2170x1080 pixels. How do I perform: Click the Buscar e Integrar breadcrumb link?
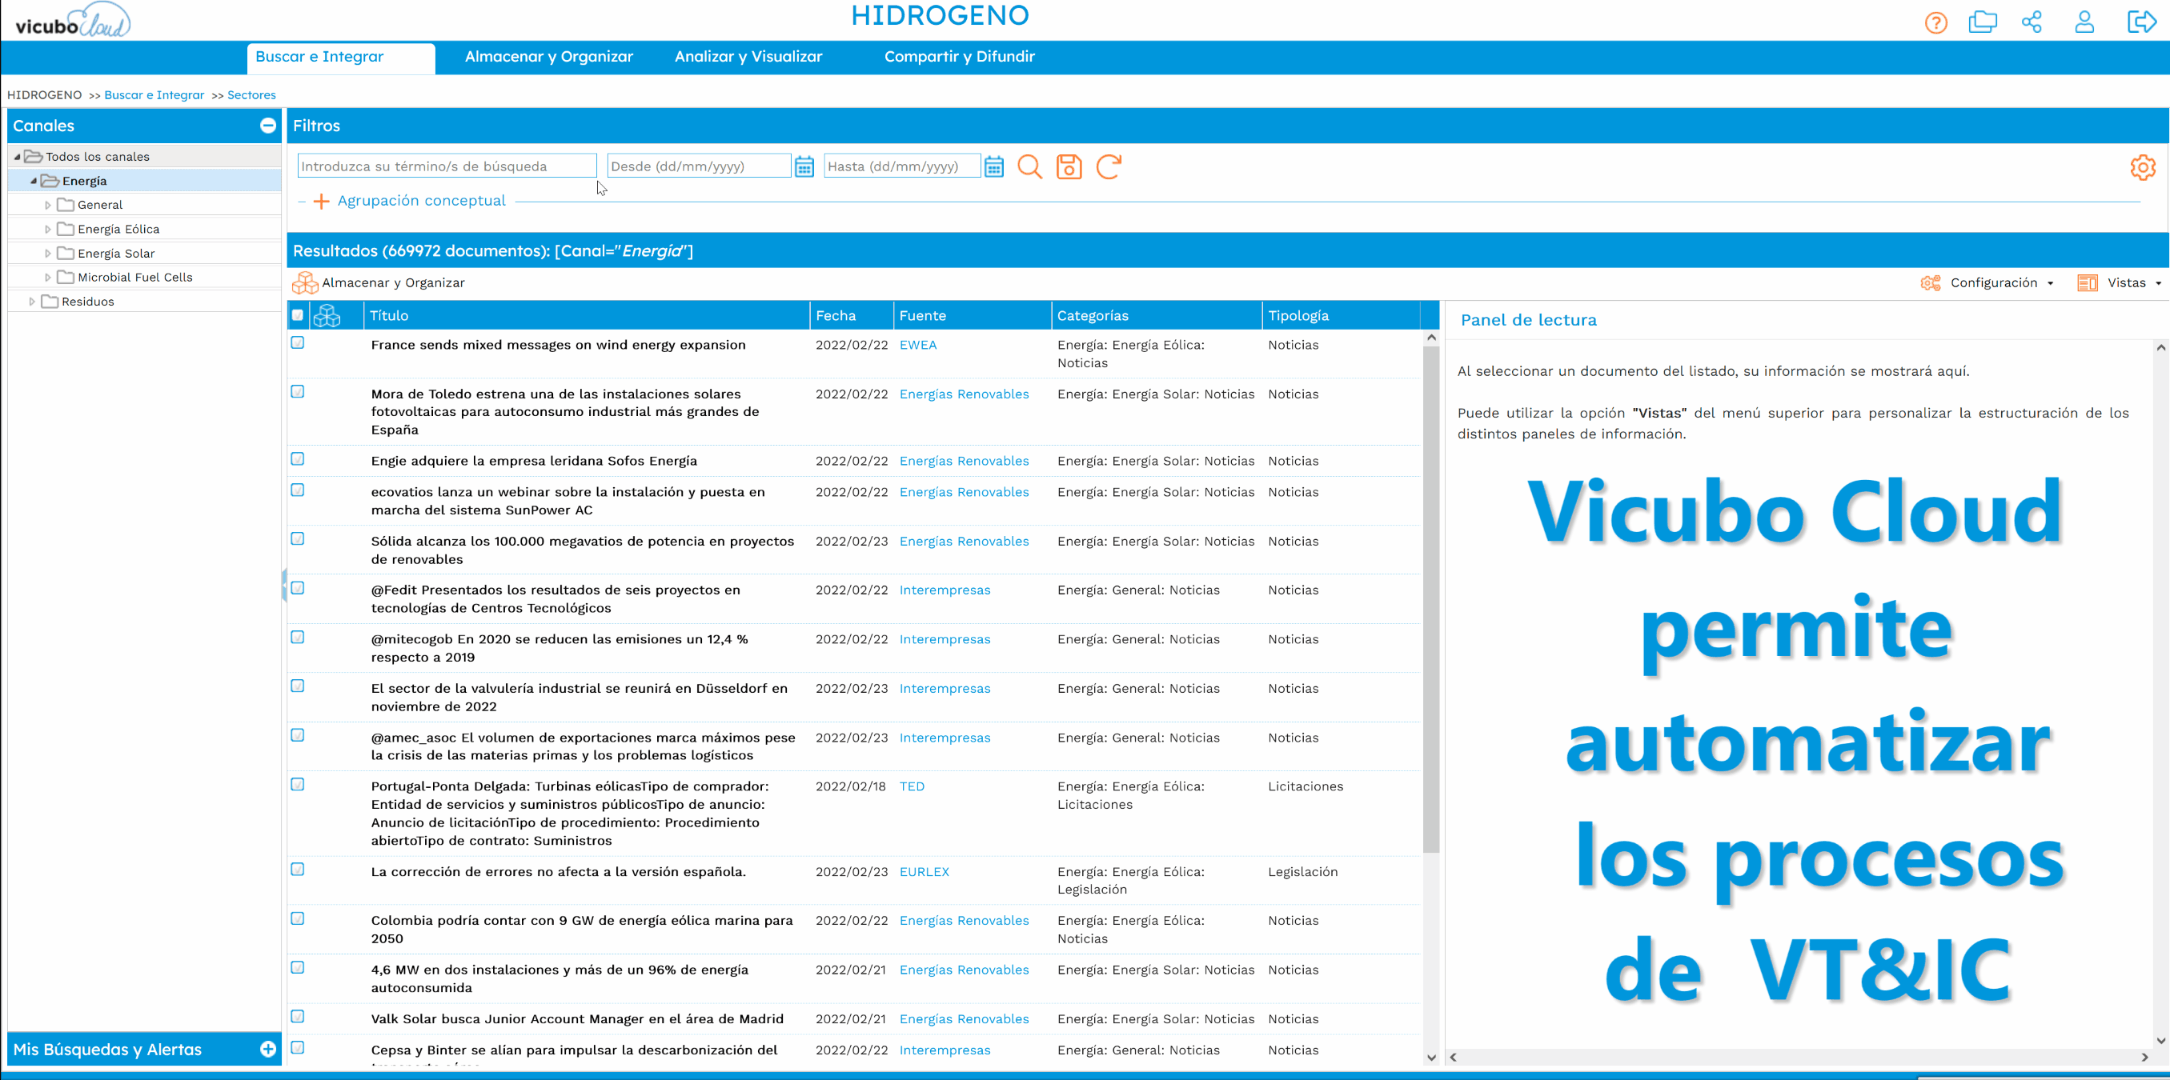click(x=154, y=95)
